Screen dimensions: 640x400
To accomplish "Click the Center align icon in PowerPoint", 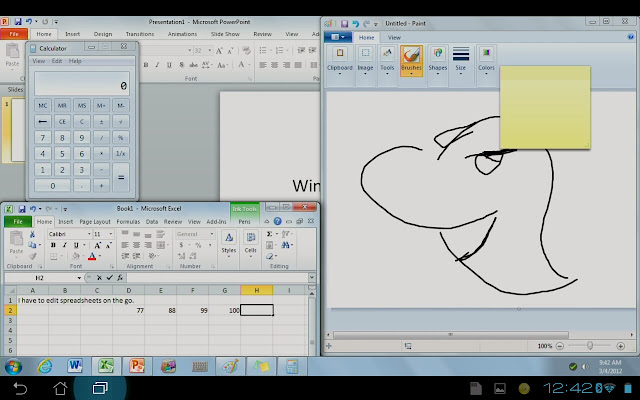I will coord(275,65).
